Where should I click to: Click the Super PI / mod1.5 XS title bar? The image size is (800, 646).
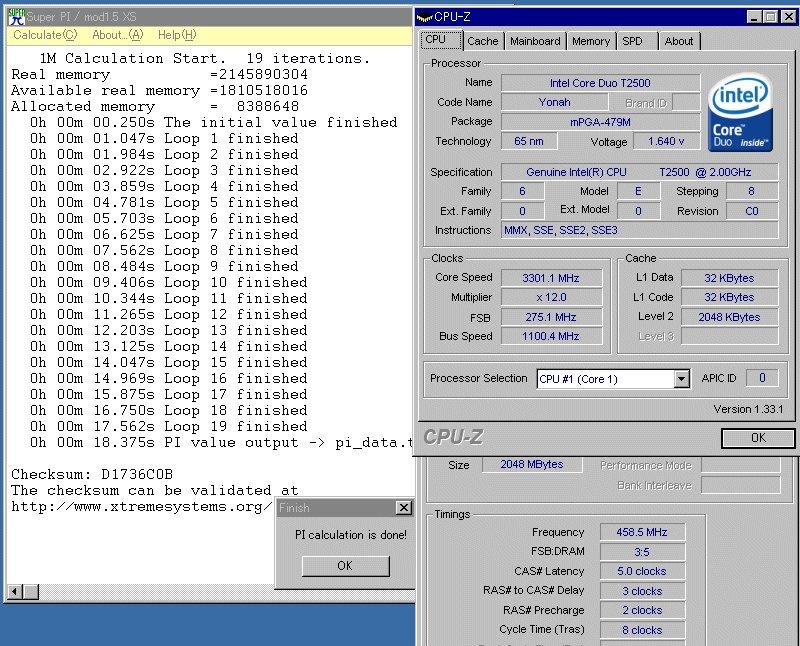209,17
